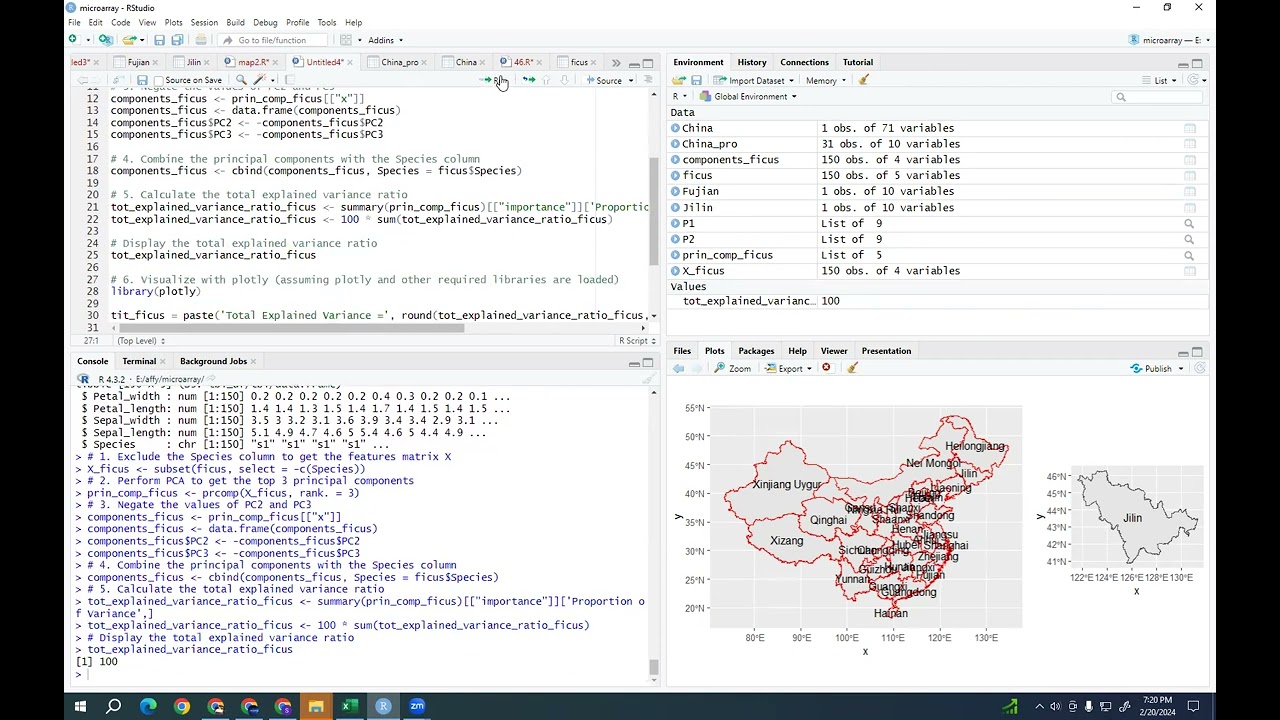Open the Session menu
The height and width of the screenshot is (720, 1280).
pyautogui.click(x=204, y=22)
